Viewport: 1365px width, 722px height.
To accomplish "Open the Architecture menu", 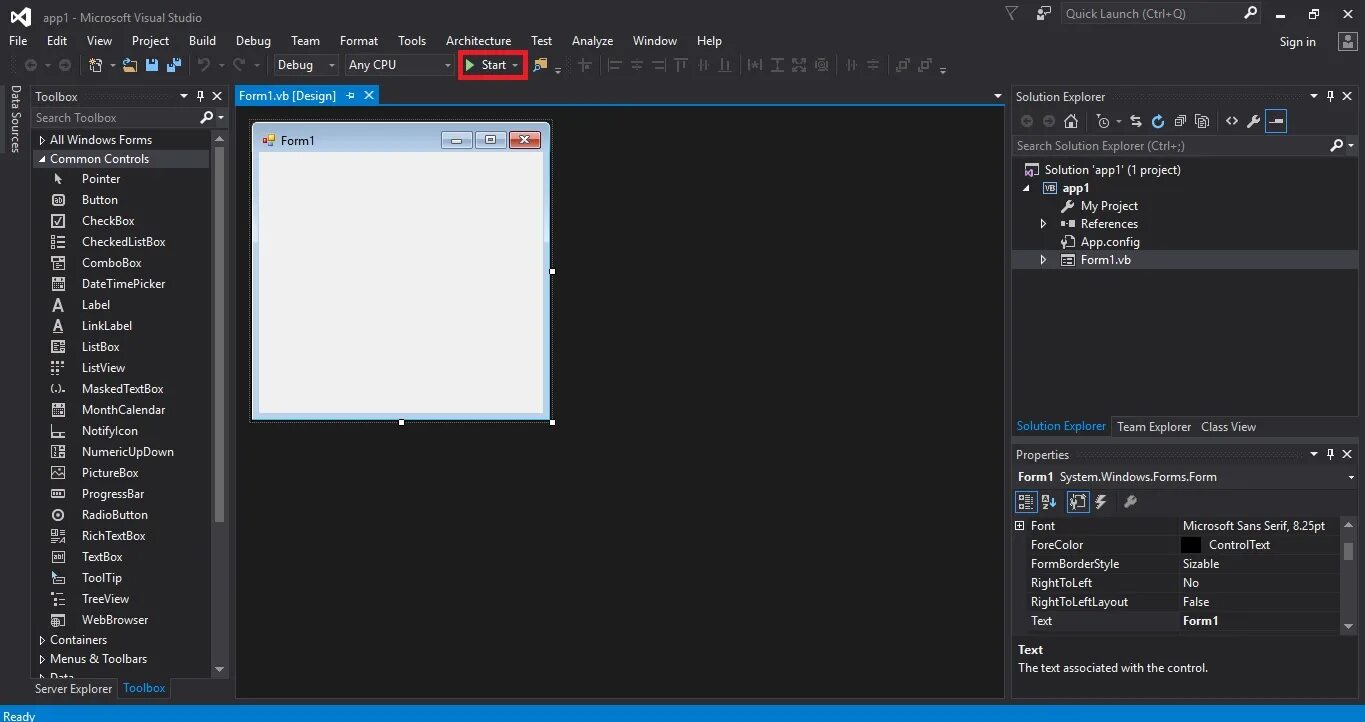I will 478,41.
